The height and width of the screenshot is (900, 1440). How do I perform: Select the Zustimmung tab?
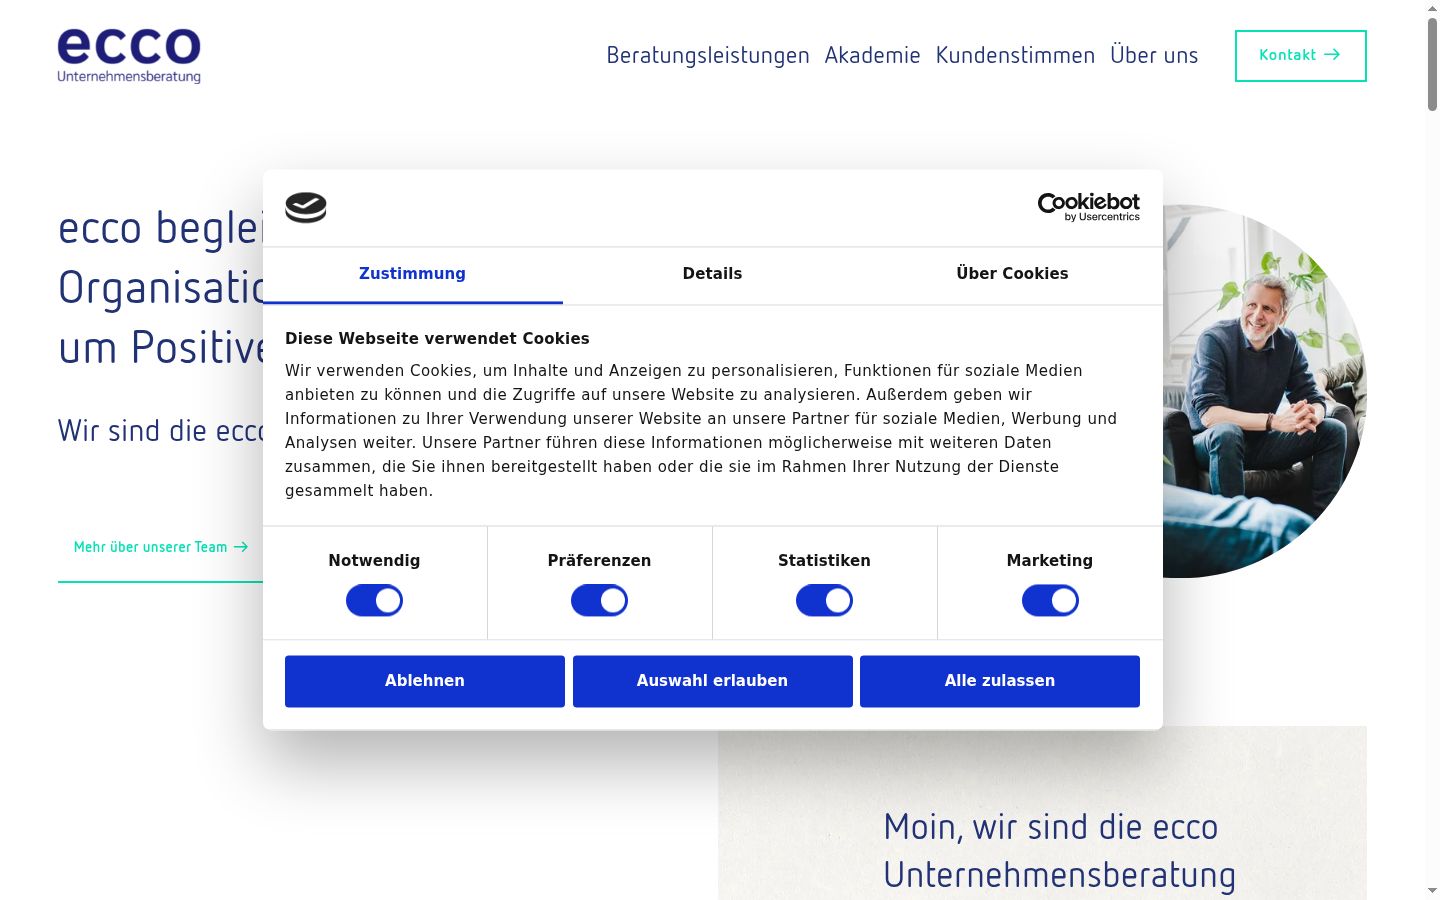pos(412,274)
